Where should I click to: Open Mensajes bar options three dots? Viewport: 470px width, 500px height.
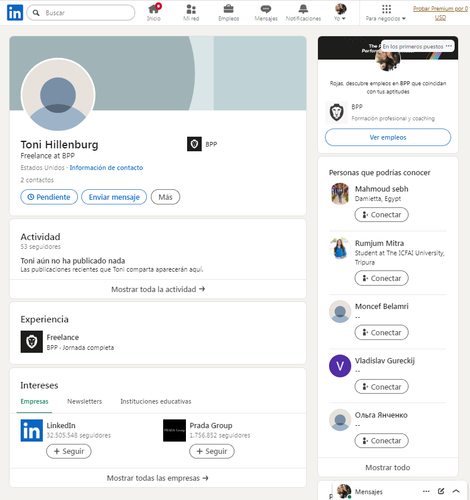click(x=426, y=491)
